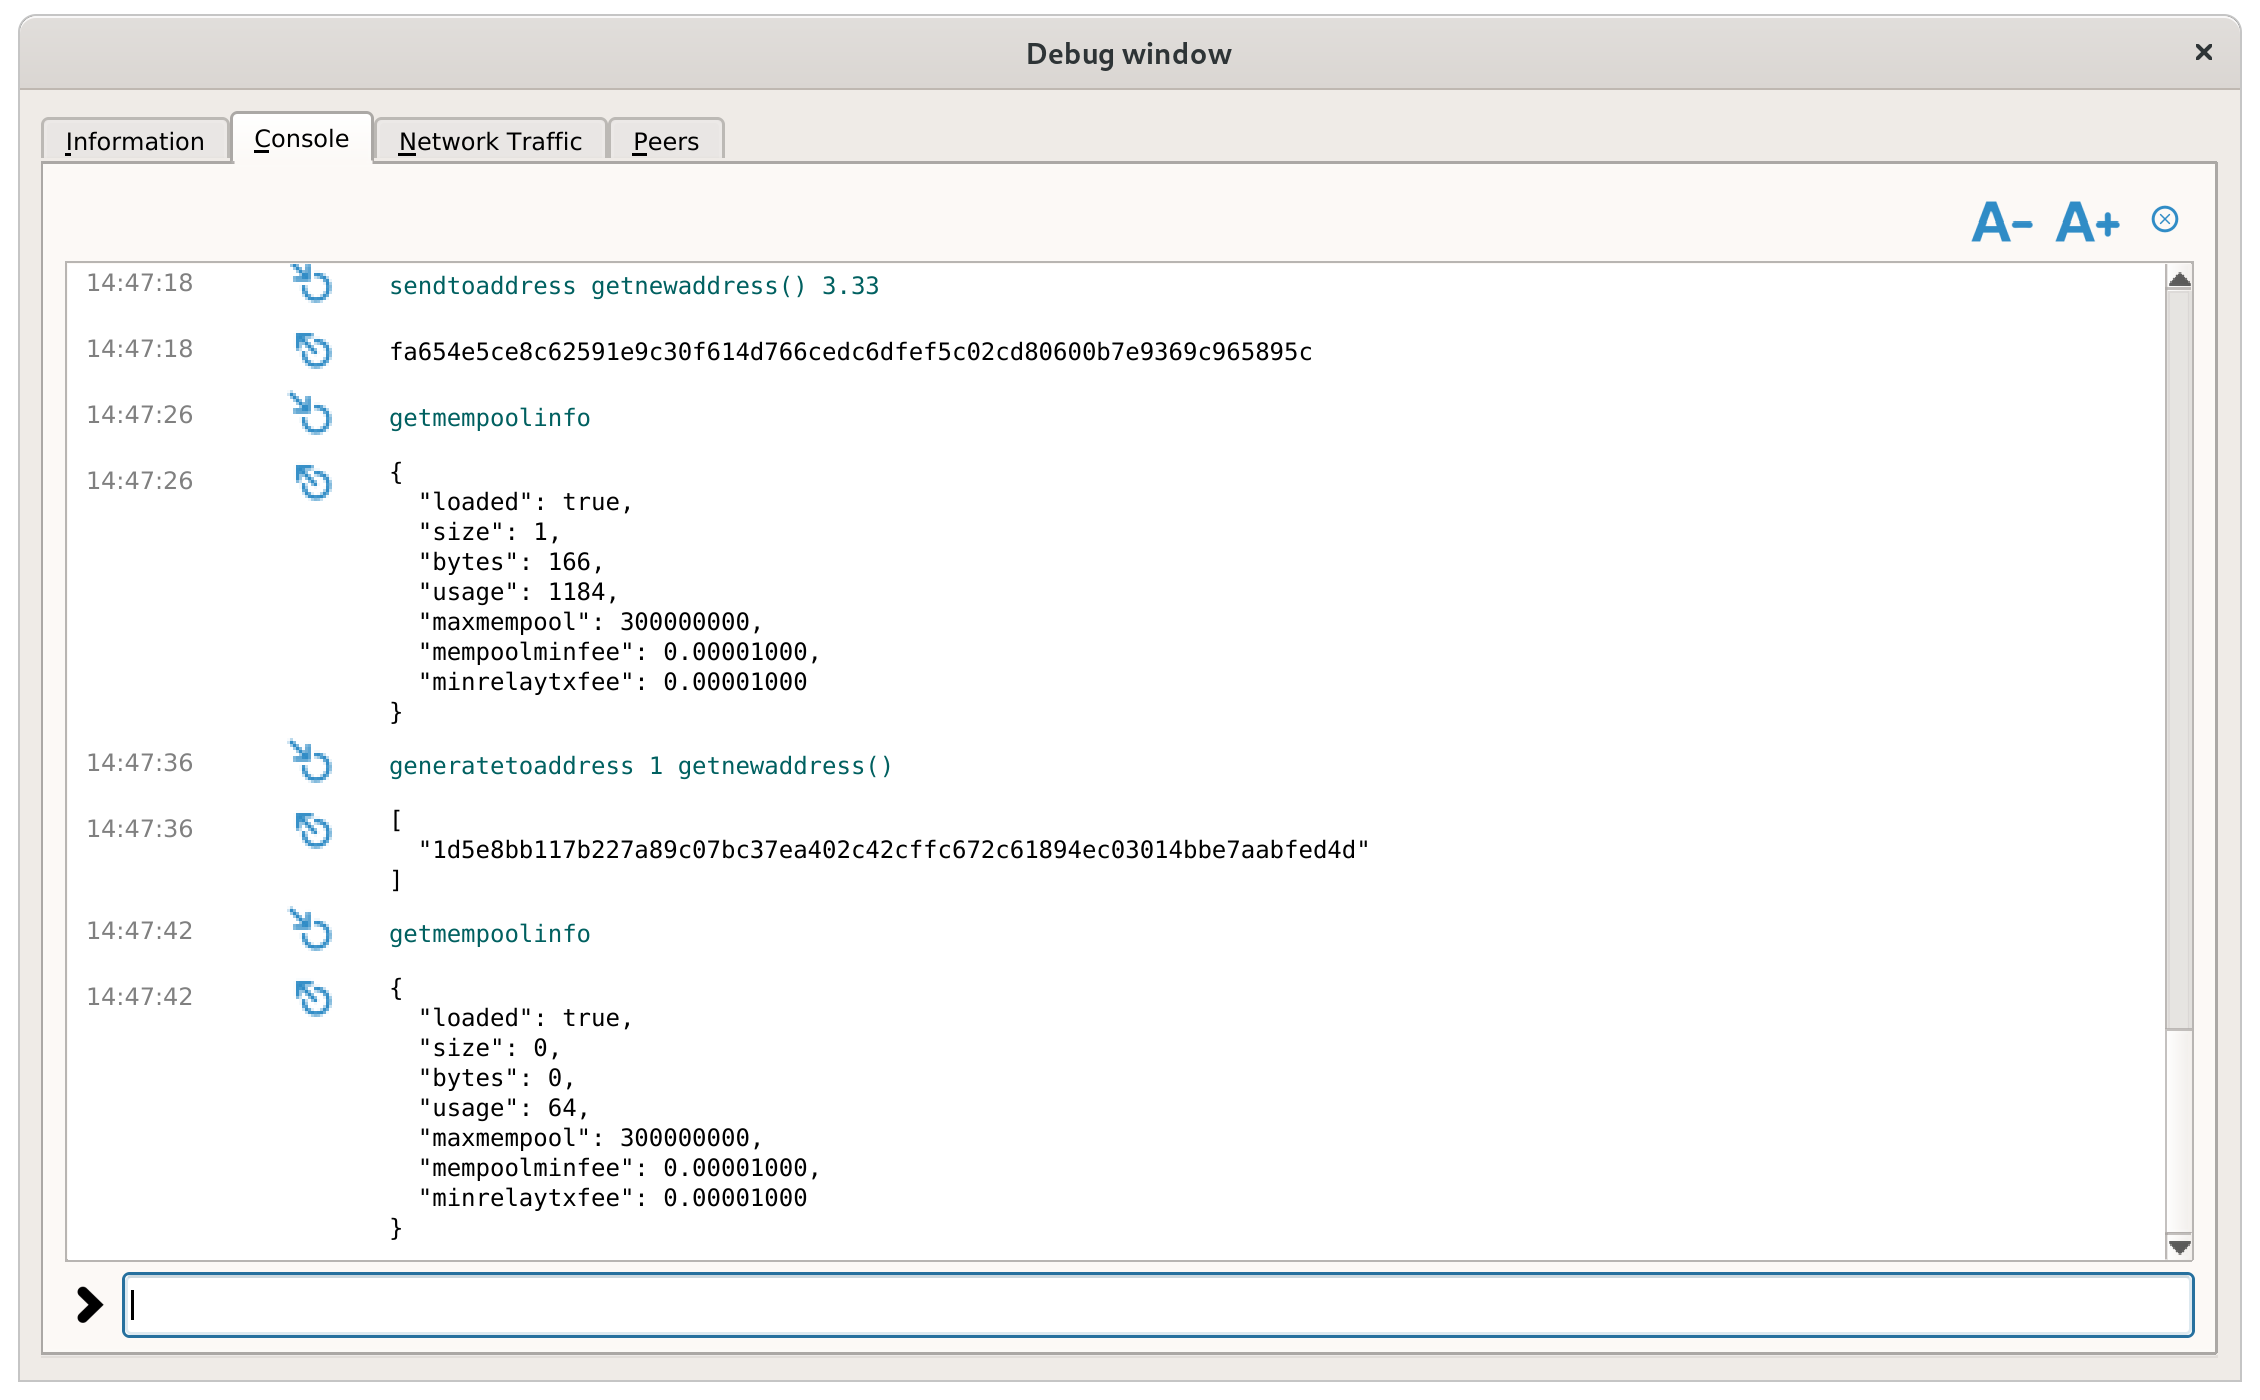
Task: Increase console font size with A+ icon
Action: (x=2086, y=222)
